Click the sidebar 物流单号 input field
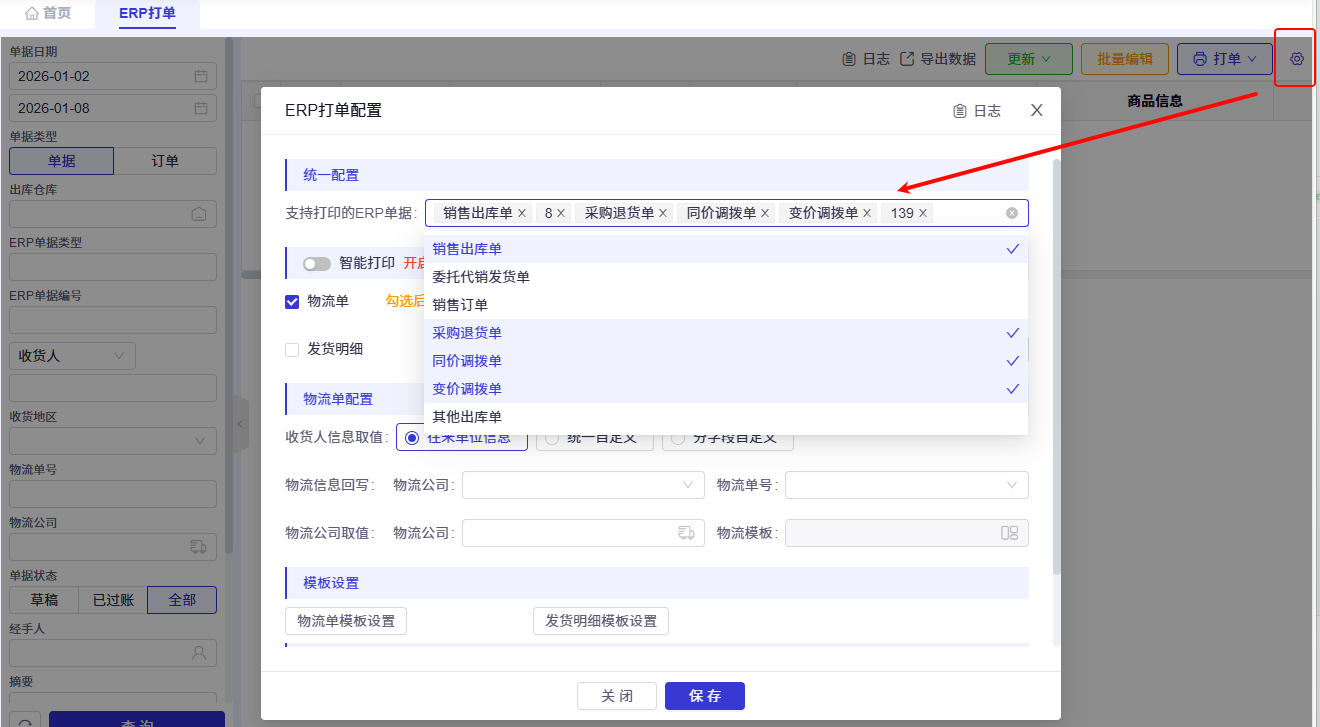Screen dimensions: 1320x727 pos(113,494)
